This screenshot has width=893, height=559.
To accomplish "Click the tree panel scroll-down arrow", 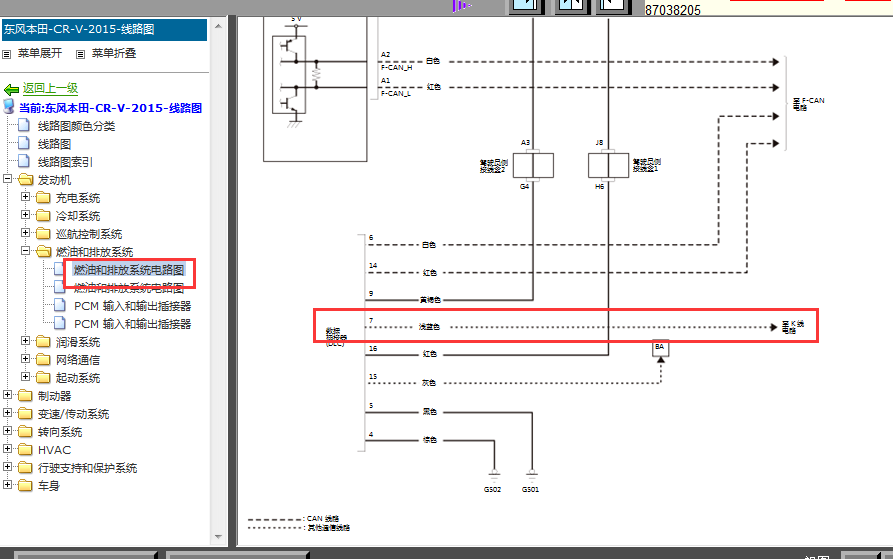I will [x=219, y=536].
